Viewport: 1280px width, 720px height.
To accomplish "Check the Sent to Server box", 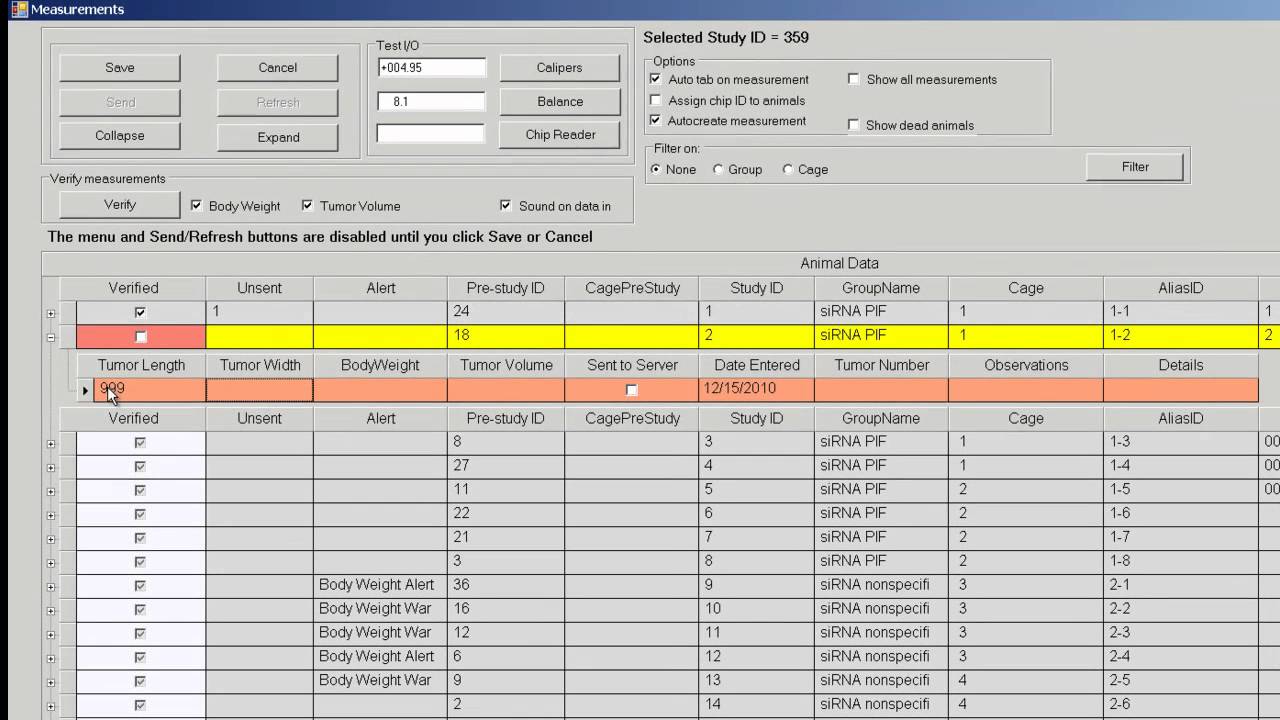I will (631, 390).
